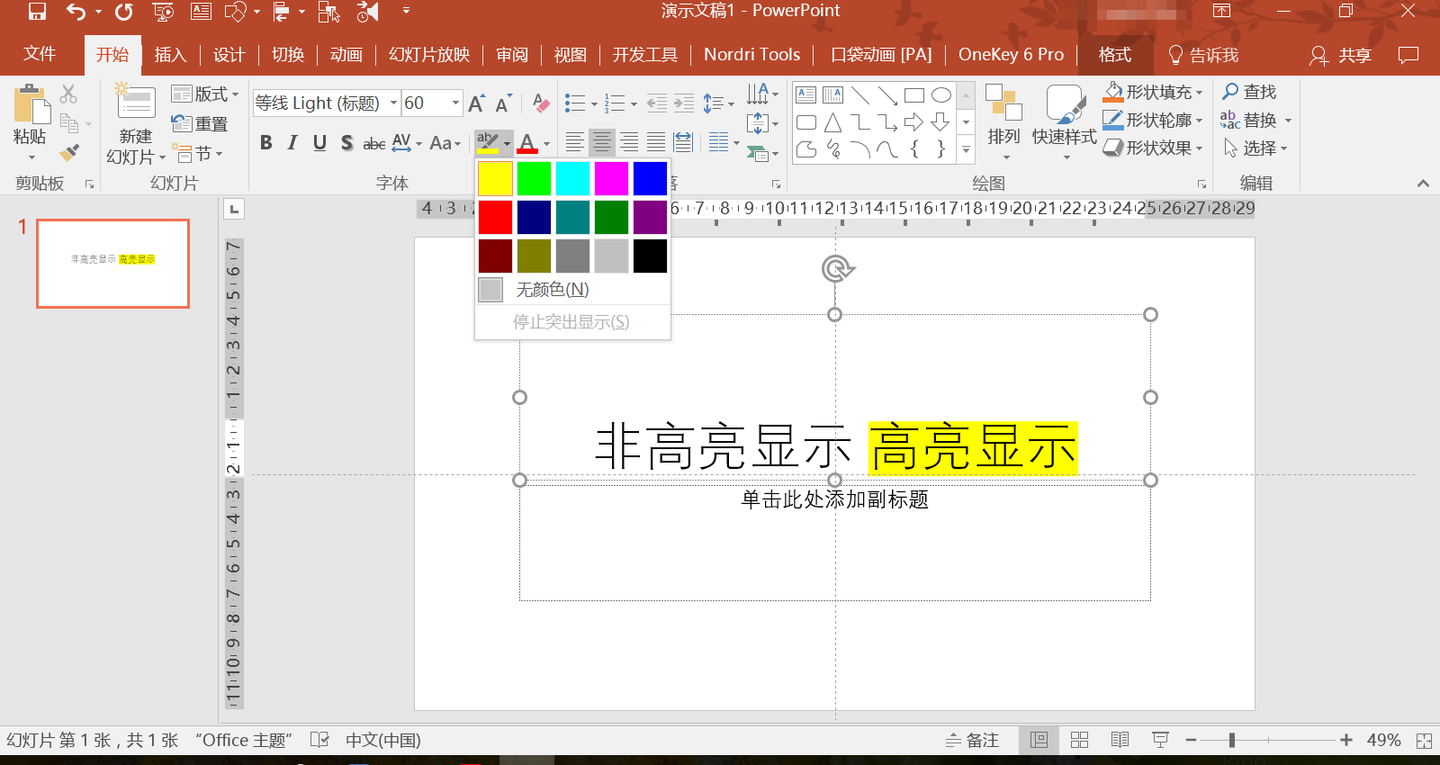The image size is (1440, 765).
Task: Select the oval shape in gallery
Action: [941, 96]
